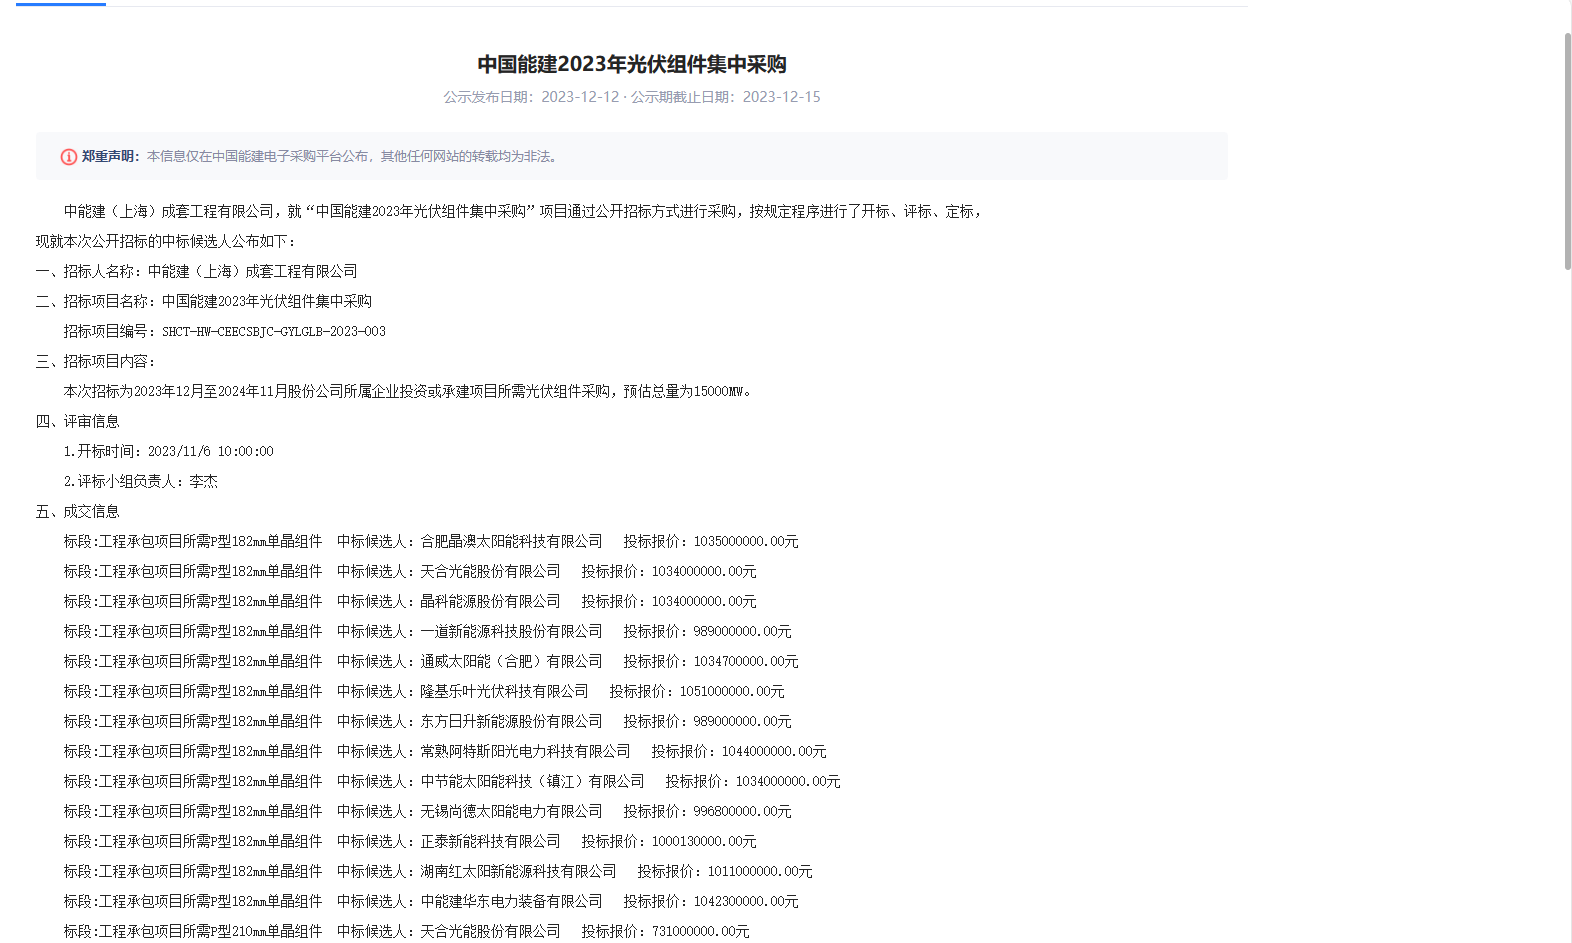Click the bold 郑重声明 label
Image resolution: width=1572 pixels, height=943 pixels.
point(111,156)
